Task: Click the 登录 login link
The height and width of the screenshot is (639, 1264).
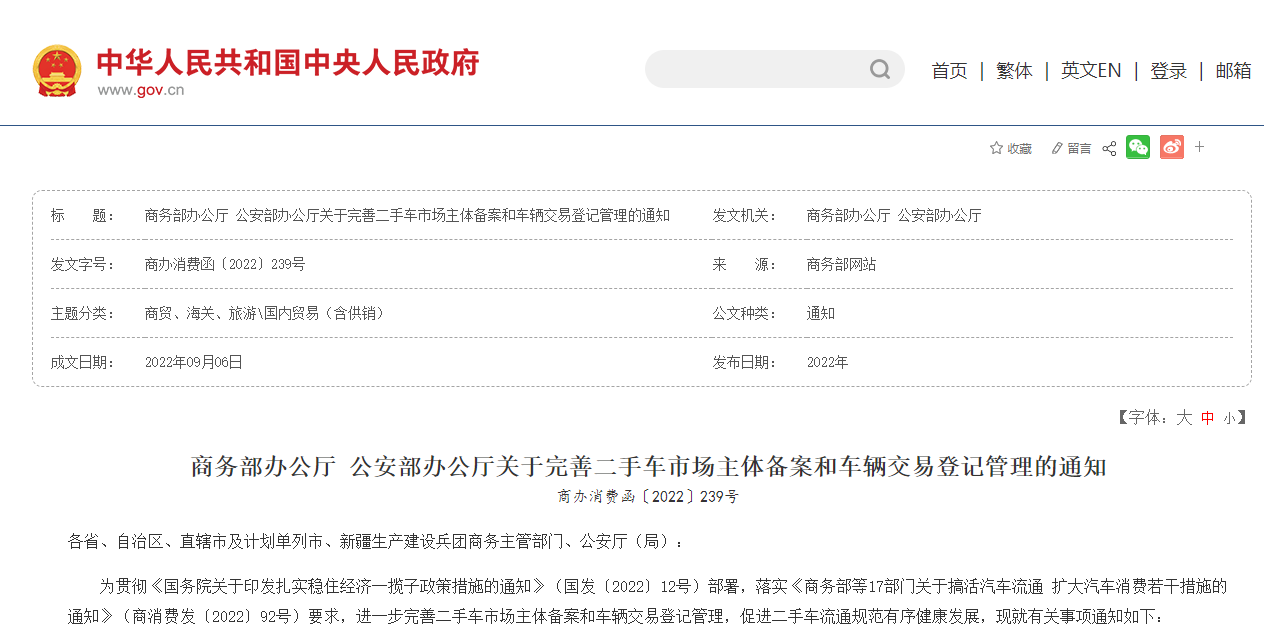Action: pyautogui.click(x=1168, y=71)
